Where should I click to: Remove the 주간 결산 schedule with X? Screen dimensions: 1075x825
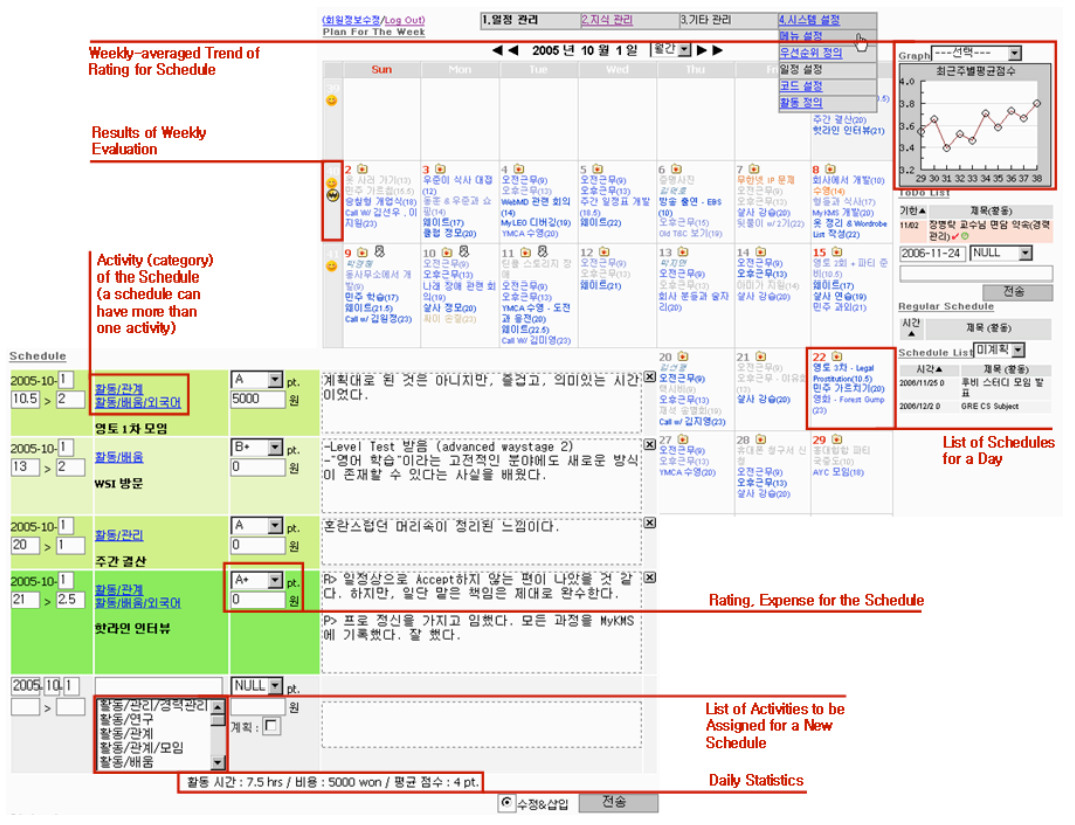[x=649, y=523]
